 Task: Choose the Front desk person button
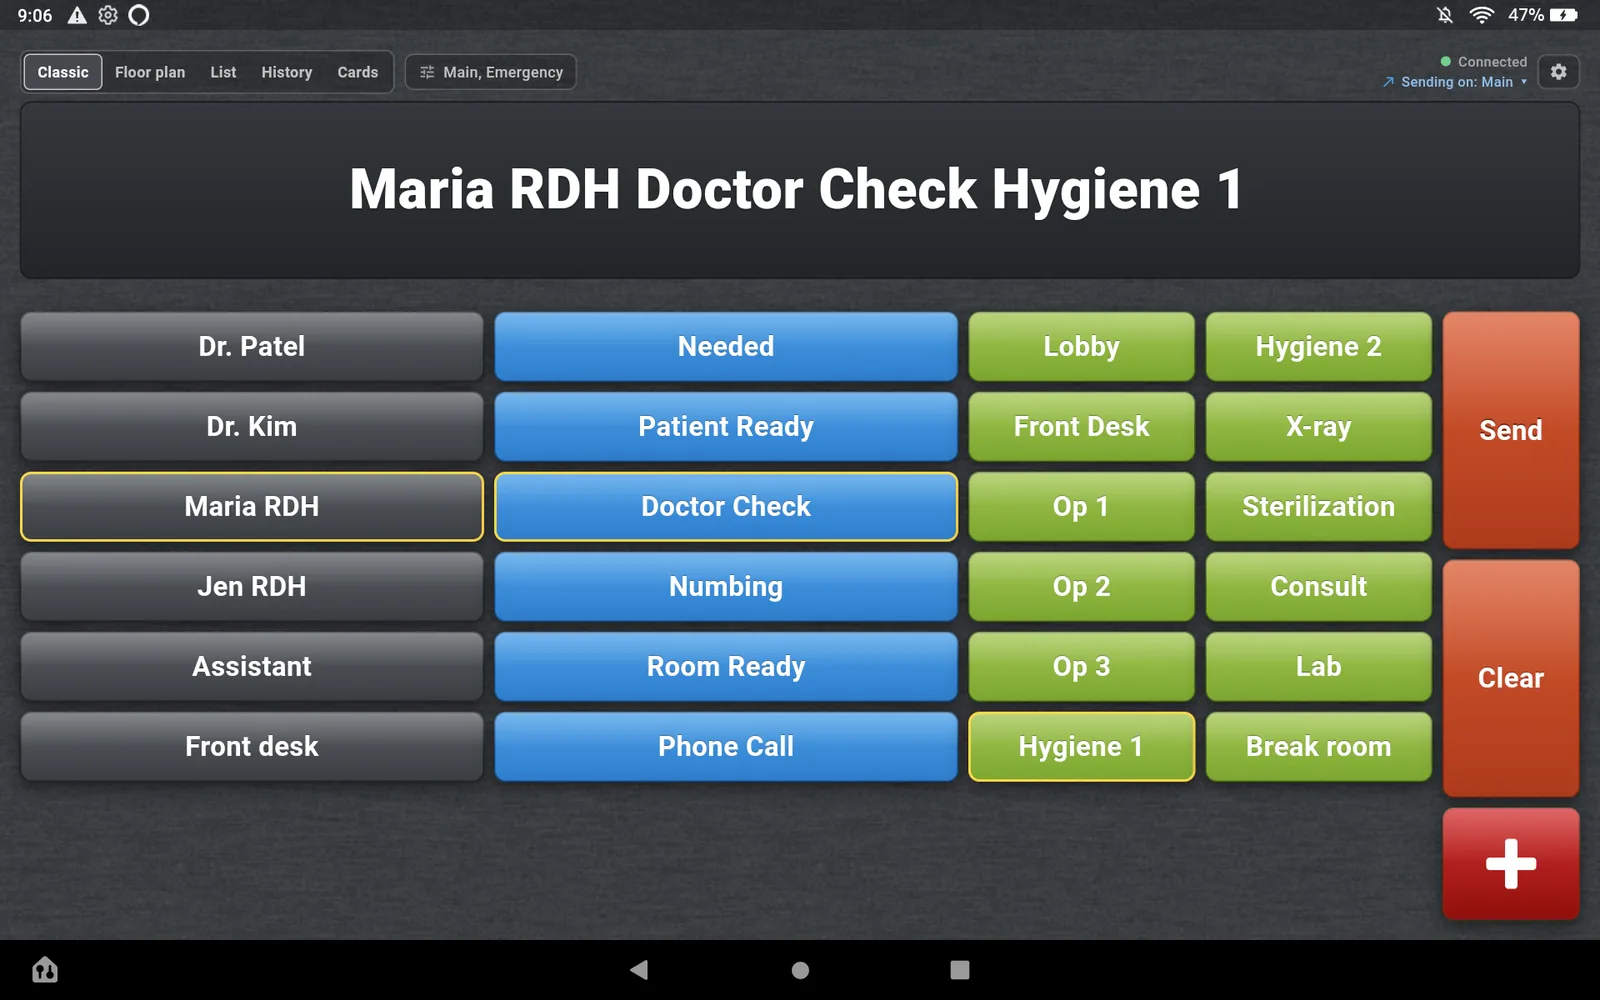click(x=252, y=746)
